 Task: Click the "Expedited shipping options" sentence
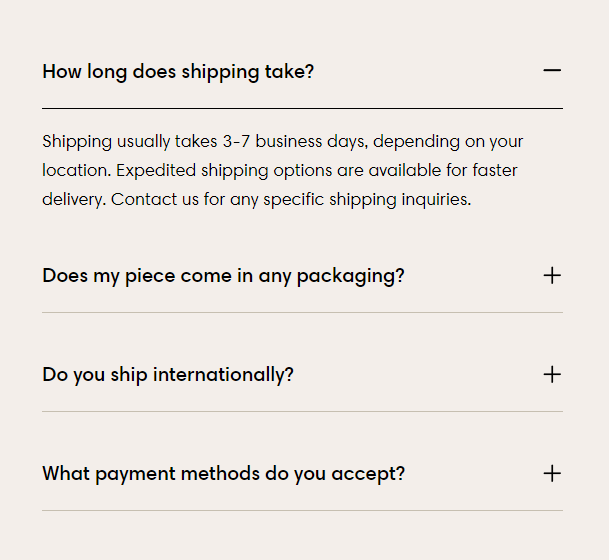[x=215, y=170]
